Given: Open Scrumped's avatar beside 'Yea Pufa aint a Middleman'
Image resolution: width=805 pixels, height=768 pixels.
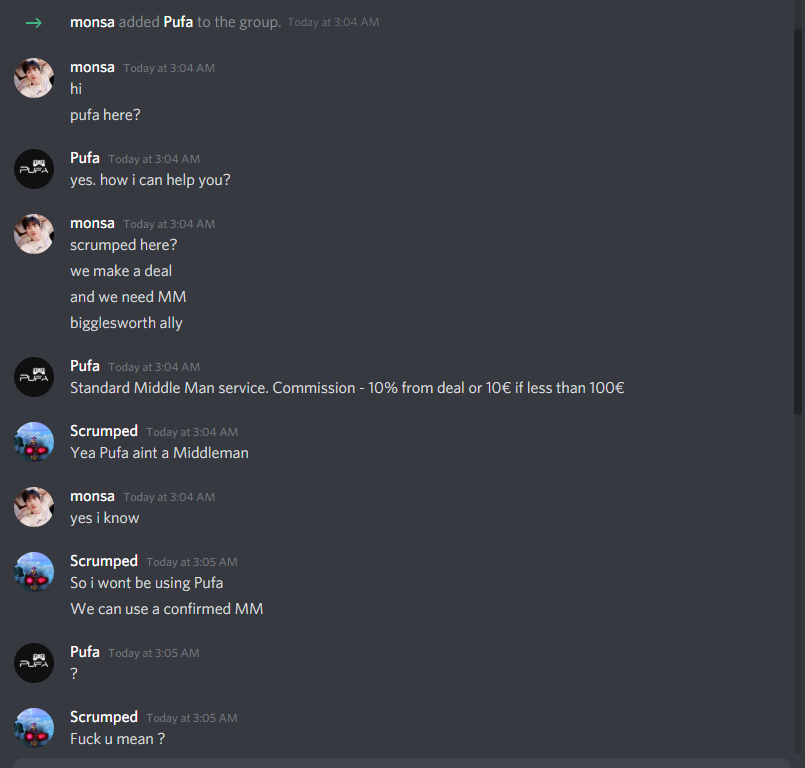Looking at the screenshot, I should (34, 441).
